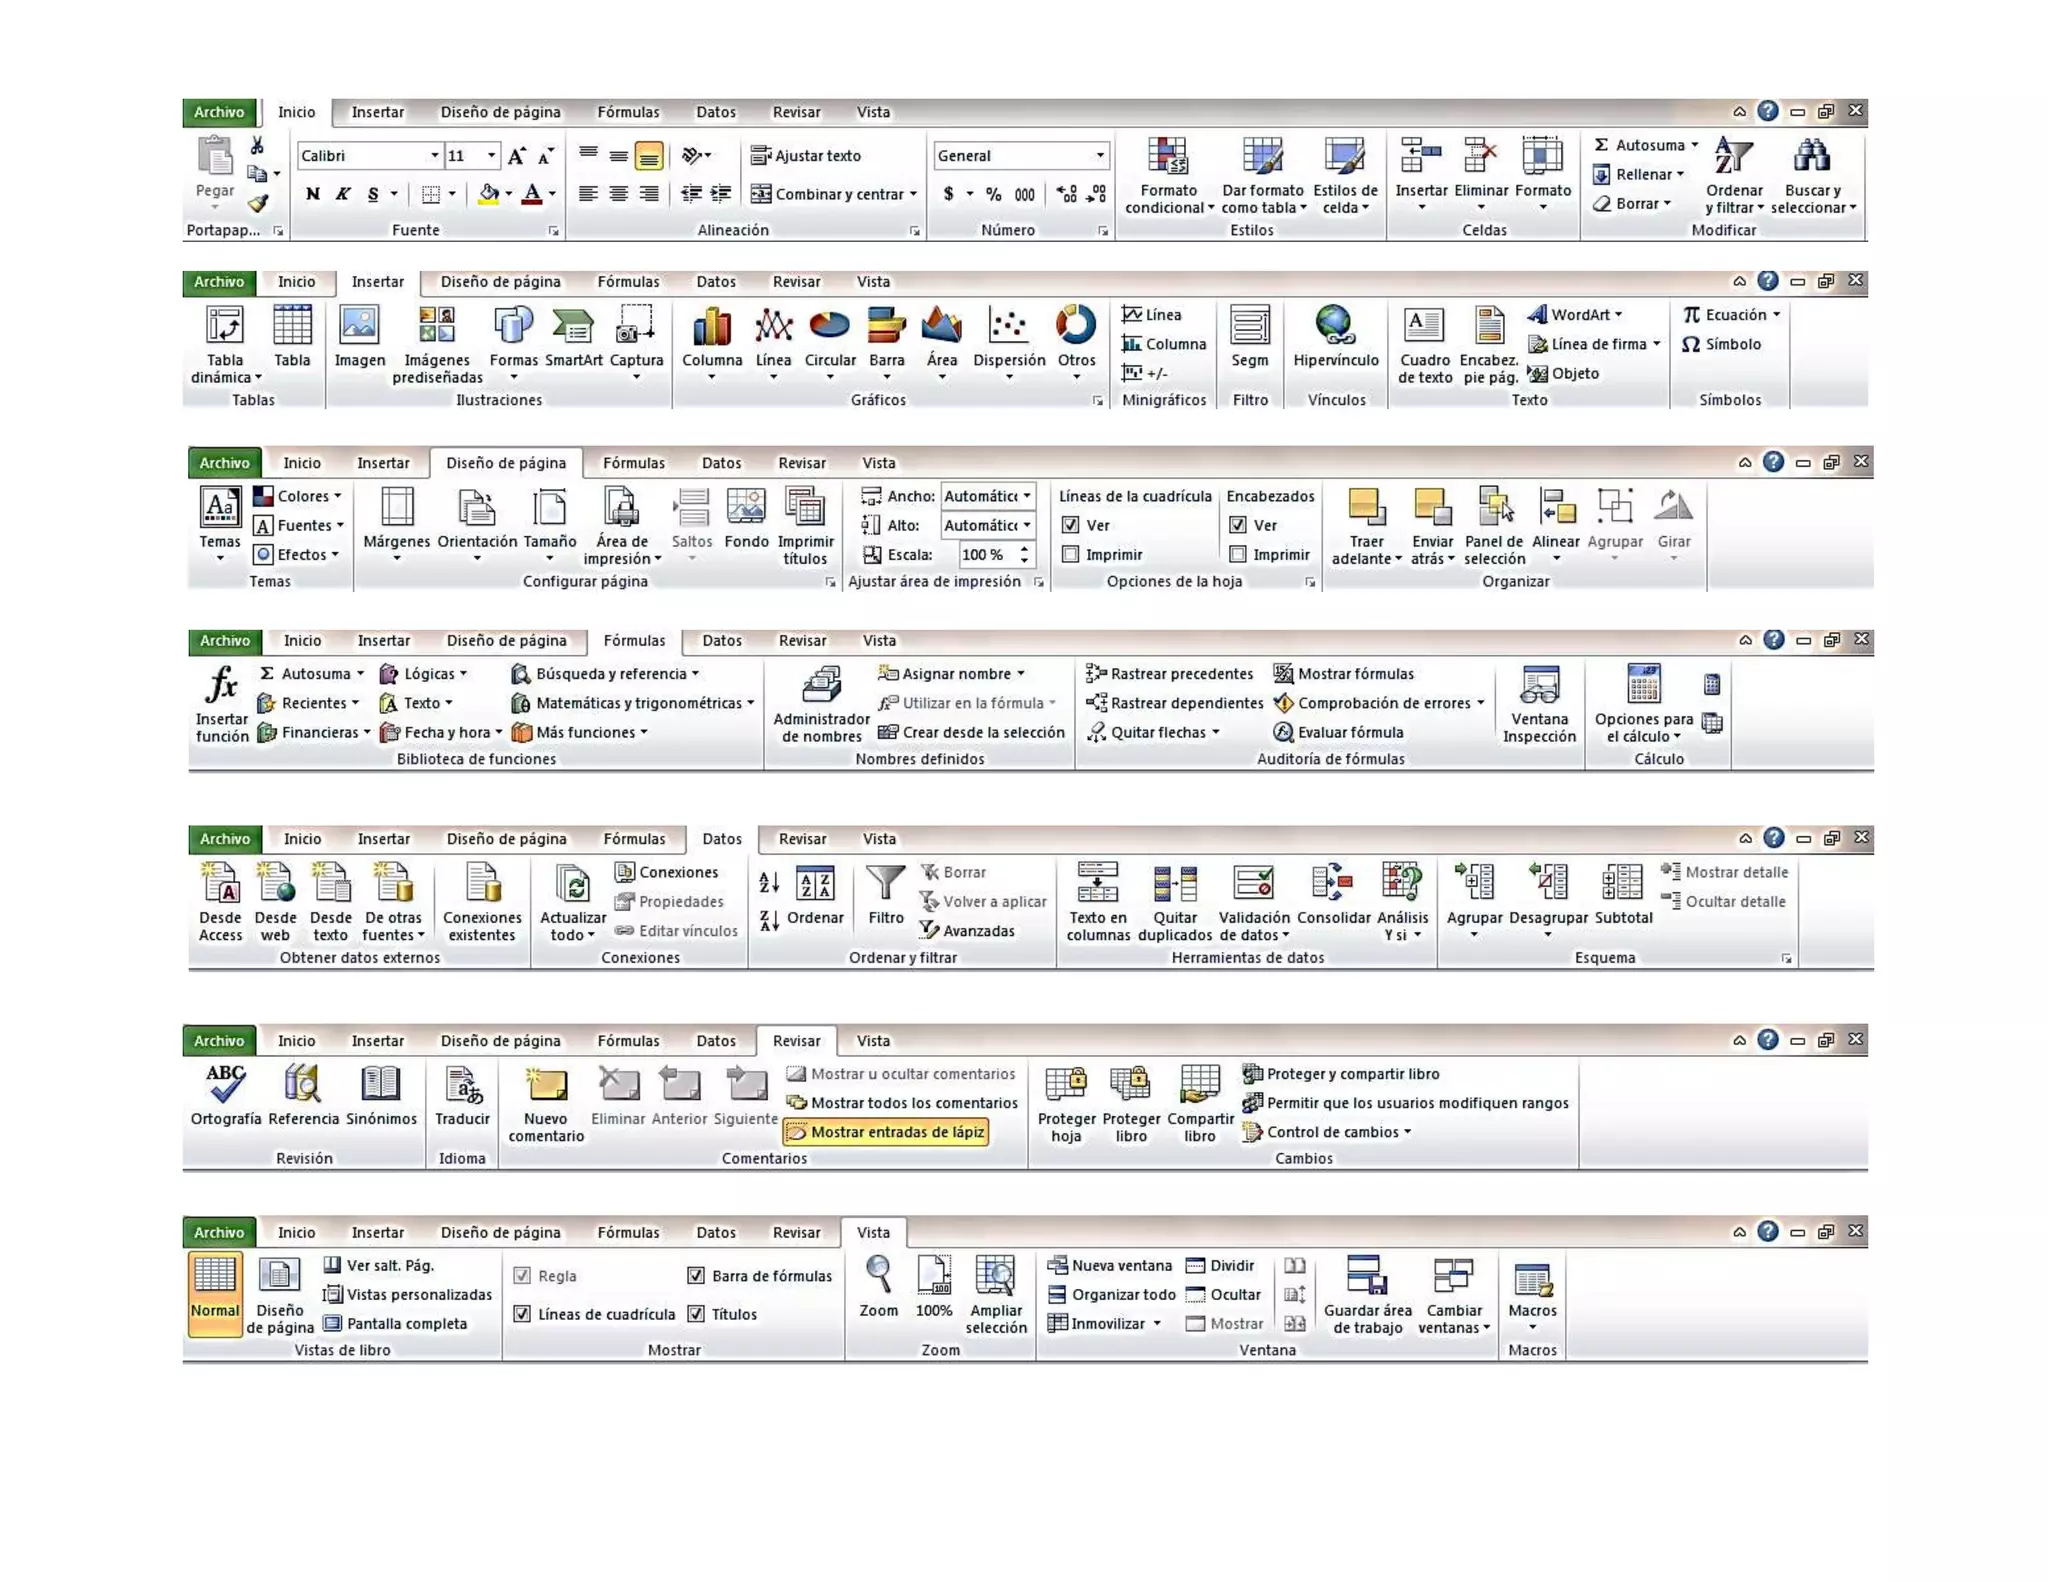Increase Escala with stepper up arrow
This screenshot has width=2048, height=1582.
1024,548
